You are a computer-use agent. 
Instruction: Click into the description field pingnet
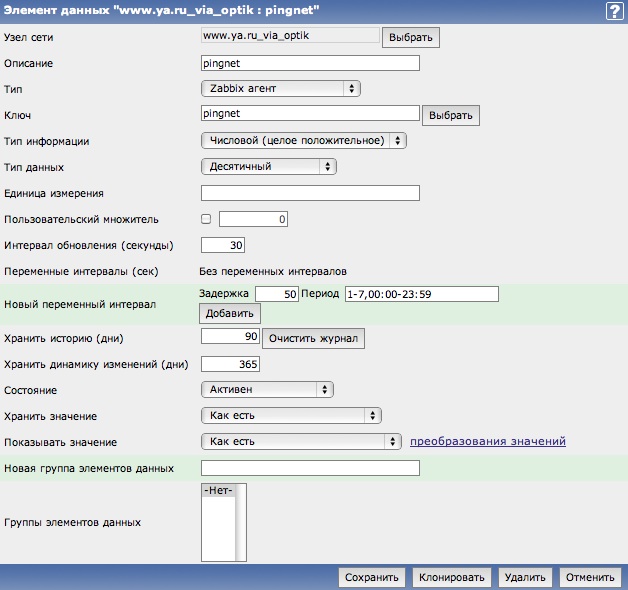[x=310, y=63]
